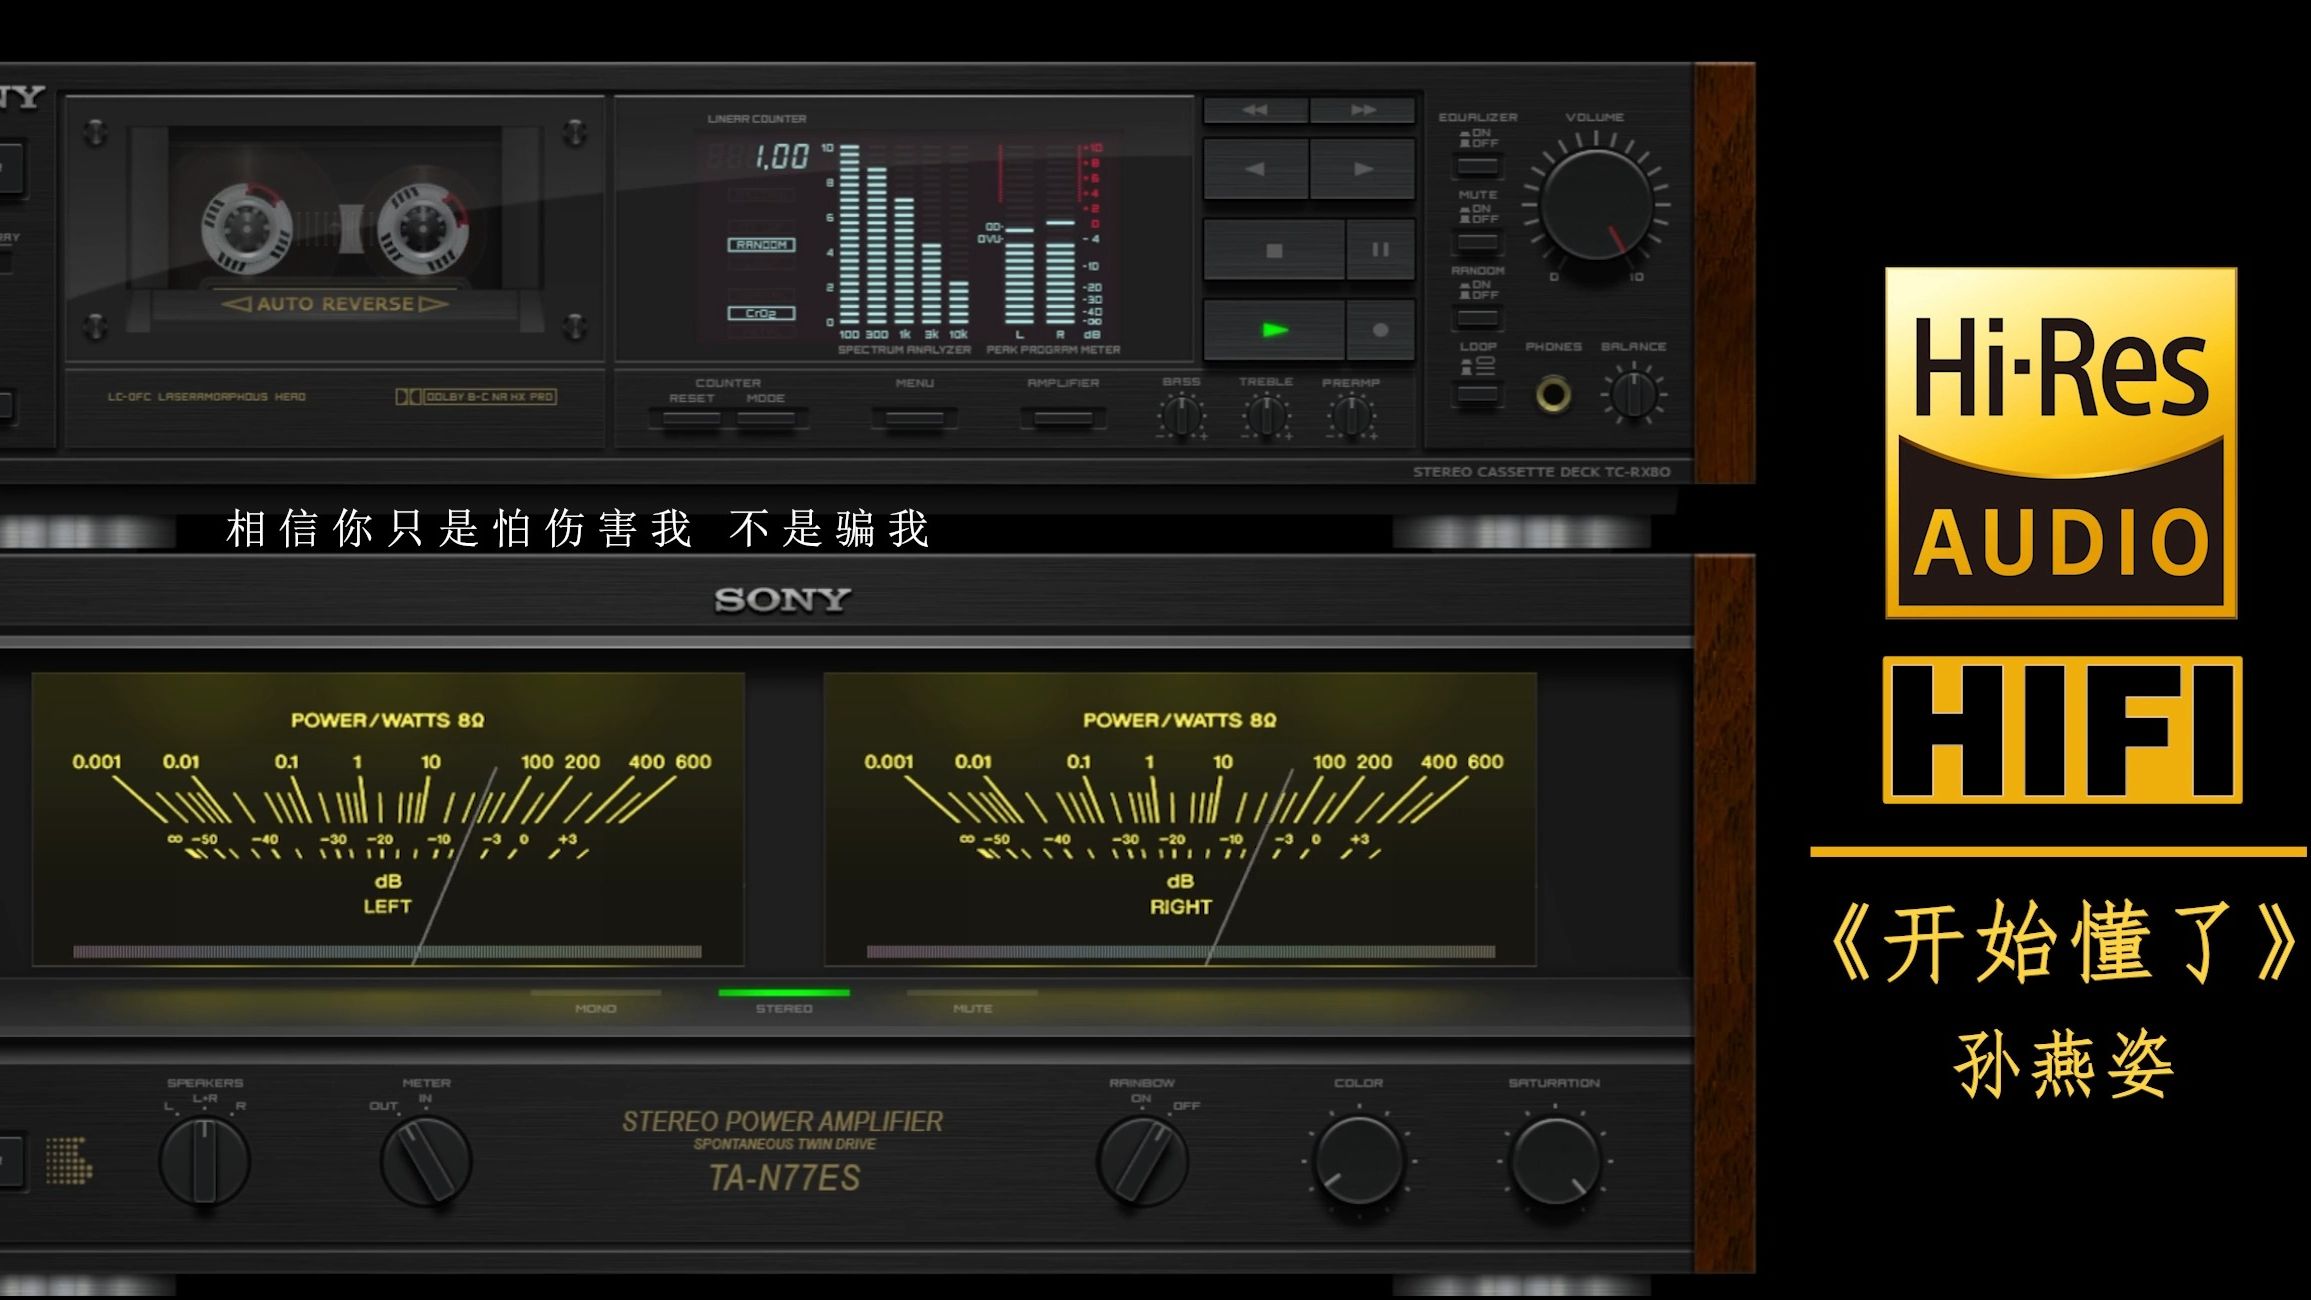Viewport: 2311px width, 1300px height.
Task: Click the SATURATION knob
Action: click(1554, 1161)
